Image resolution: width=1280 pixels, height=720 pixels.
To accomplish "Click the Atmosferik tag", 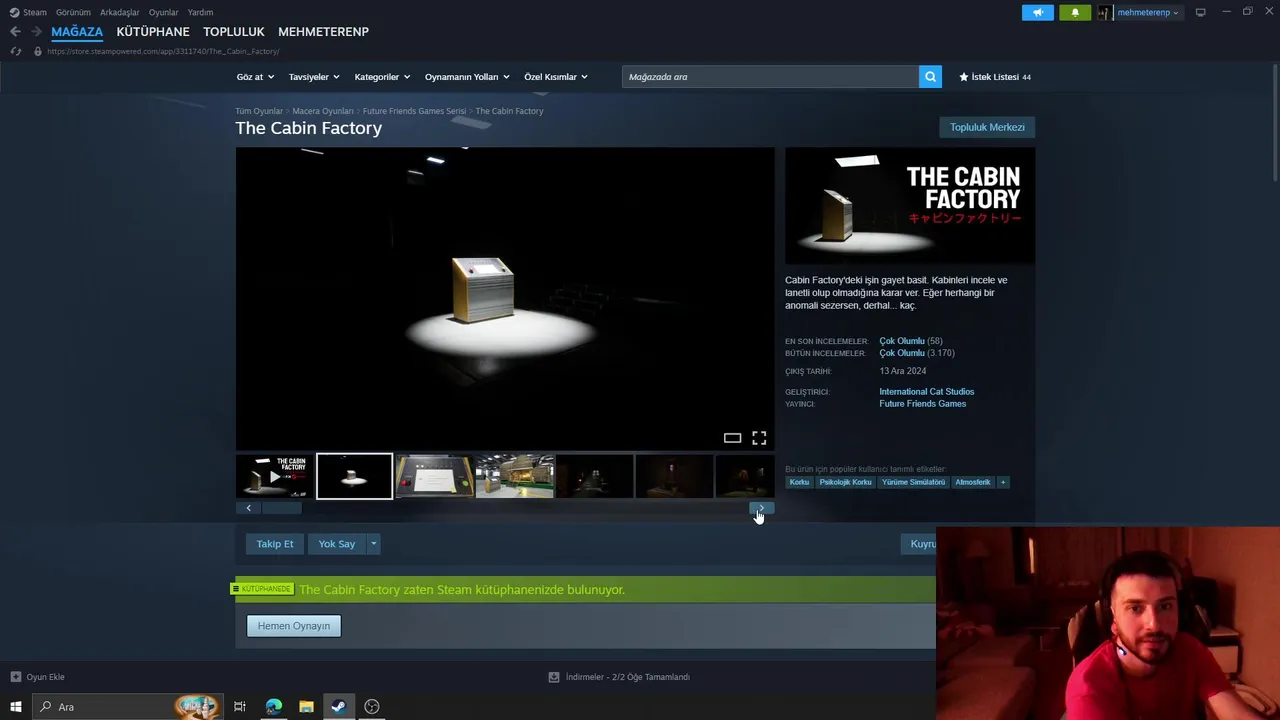I will [x=972, y=482].
